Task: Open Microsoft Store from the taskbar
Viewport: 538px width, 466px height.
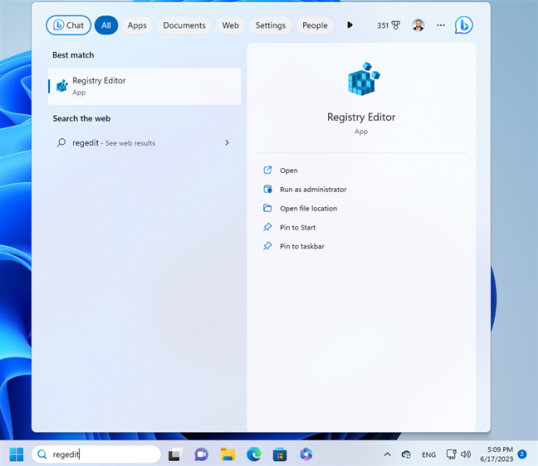Action: click(280, 455)
